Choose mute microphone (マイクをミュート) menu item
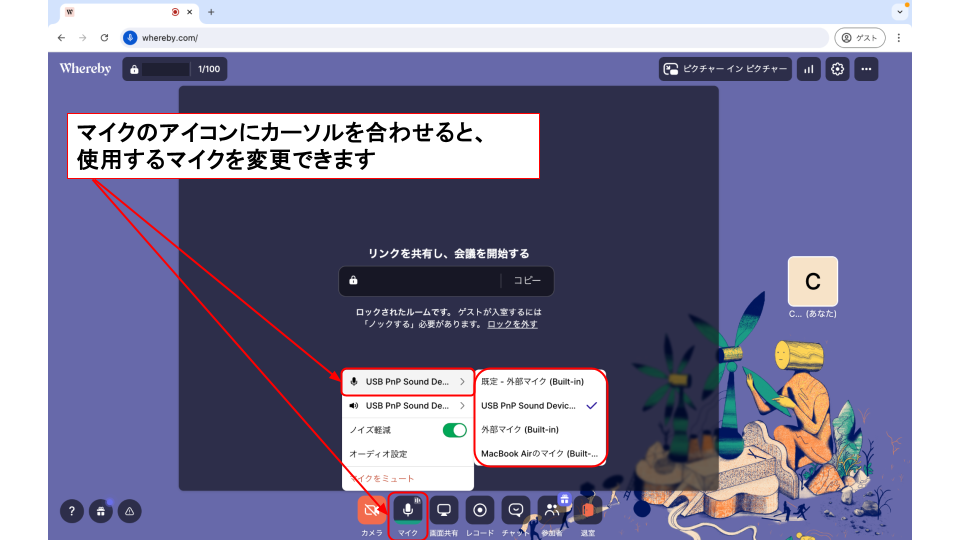Viewport: 960px width, 540px height. point(383,479)
